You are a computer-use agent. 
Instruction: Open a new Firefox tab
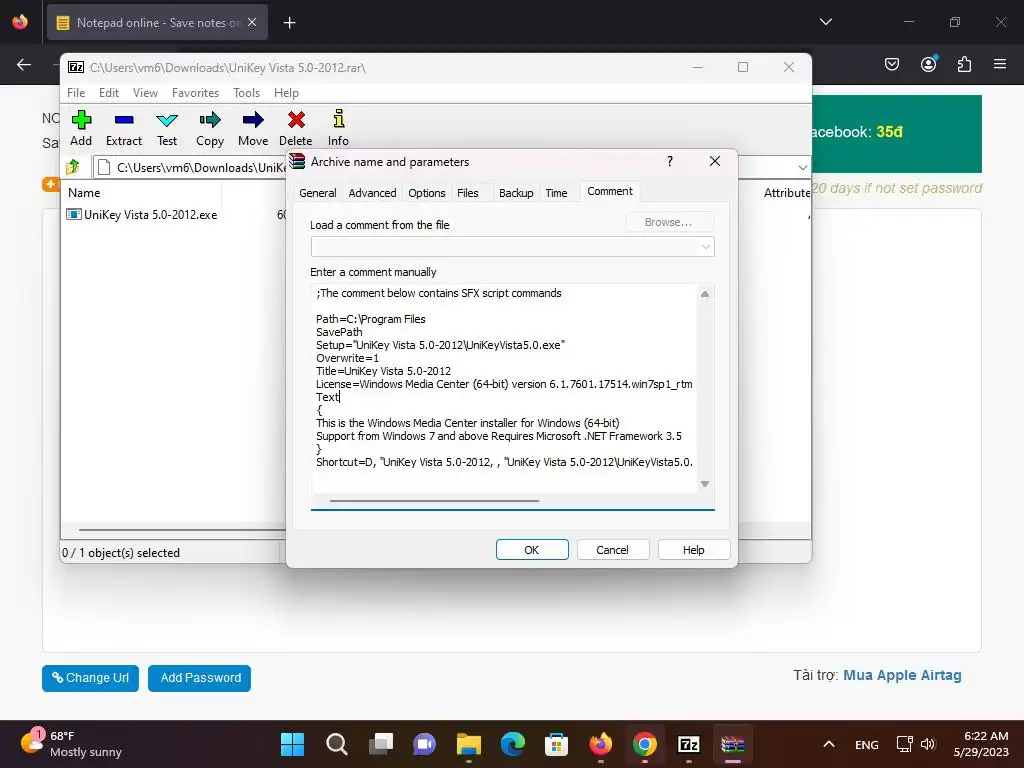coord(289,23)
